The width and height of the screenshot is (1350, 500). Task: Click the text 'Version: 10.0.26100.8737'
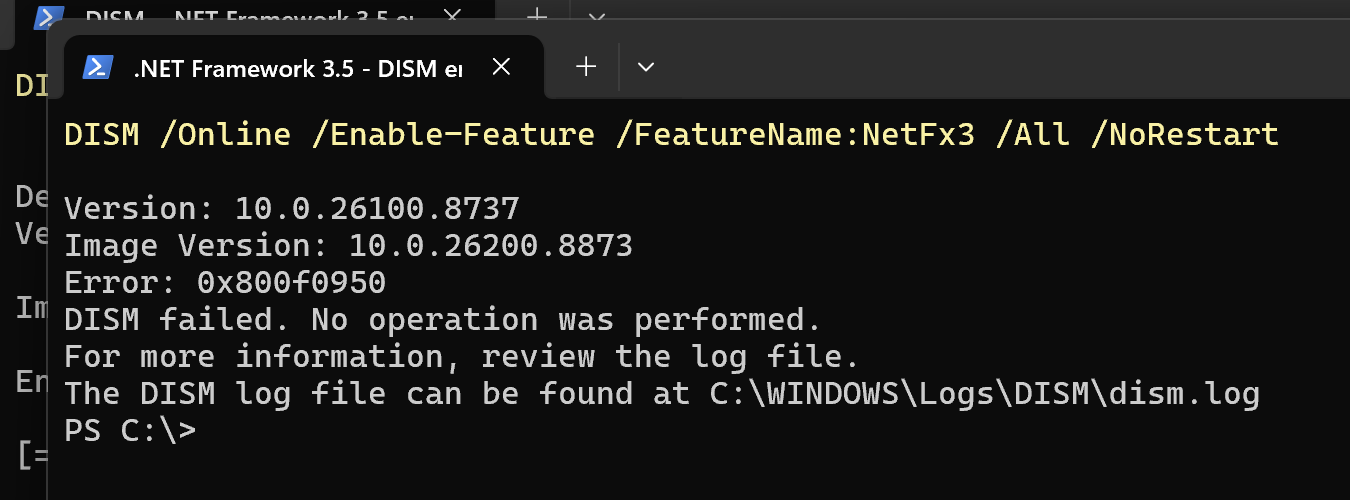[x=292, y=209]
